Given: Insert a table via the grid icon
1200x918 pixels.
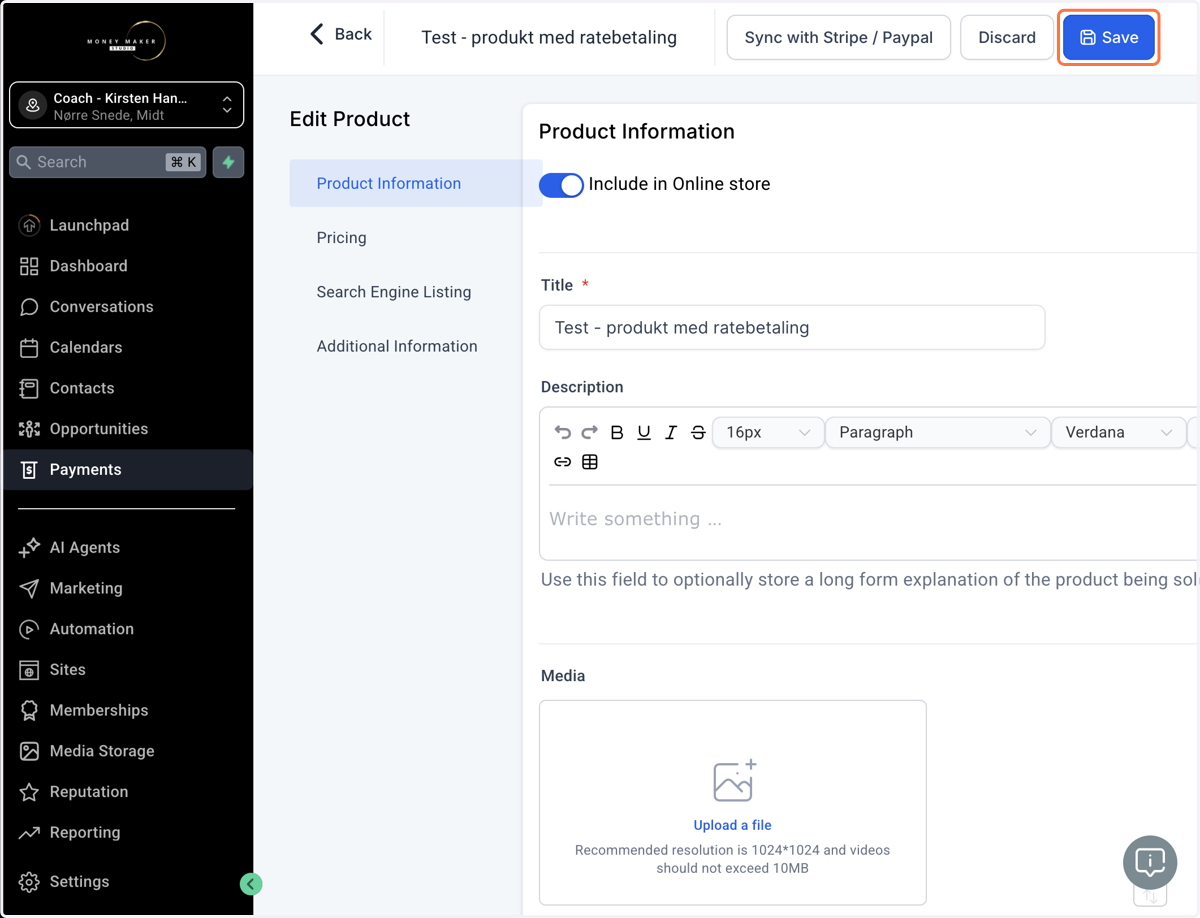Looking at the screenshot, I should [x=590, y=462].
